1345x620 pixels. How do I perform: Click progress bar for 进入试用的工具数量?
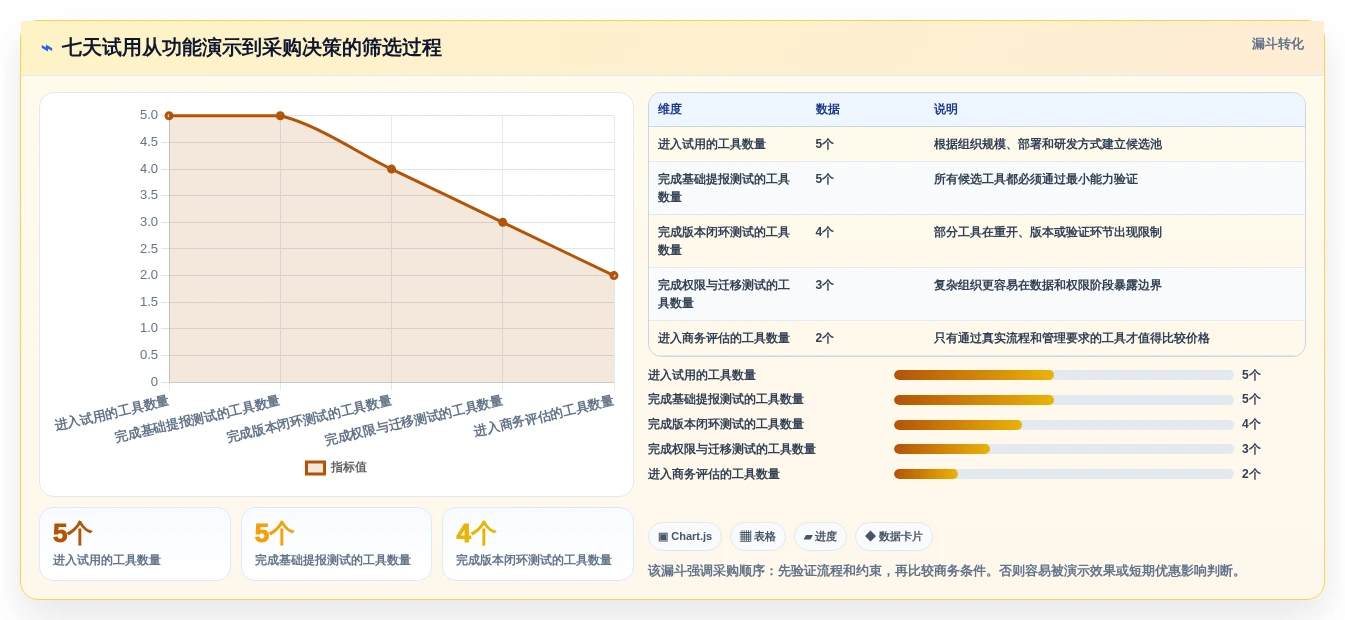(x=1064, y=375)
